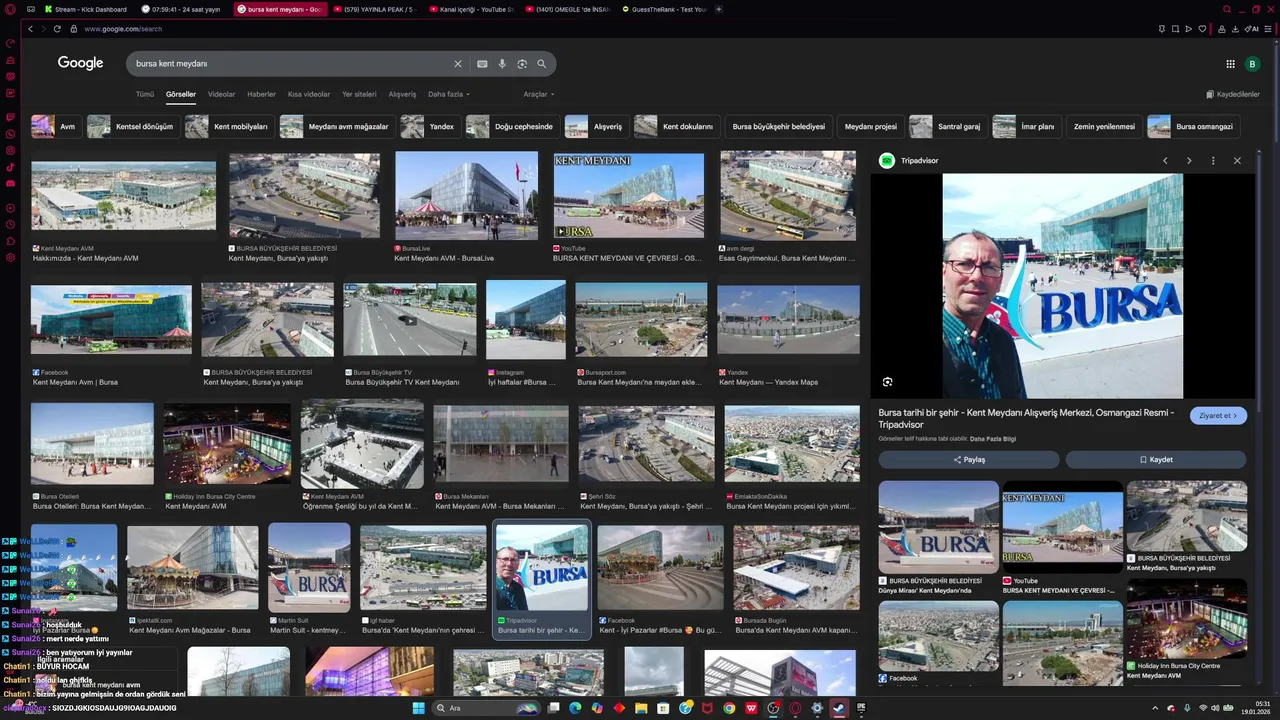Open Kaydedilenler saved items link
Viewport: 1280px width, 720px height.
pyautogui.click(x=1233, y=94)
